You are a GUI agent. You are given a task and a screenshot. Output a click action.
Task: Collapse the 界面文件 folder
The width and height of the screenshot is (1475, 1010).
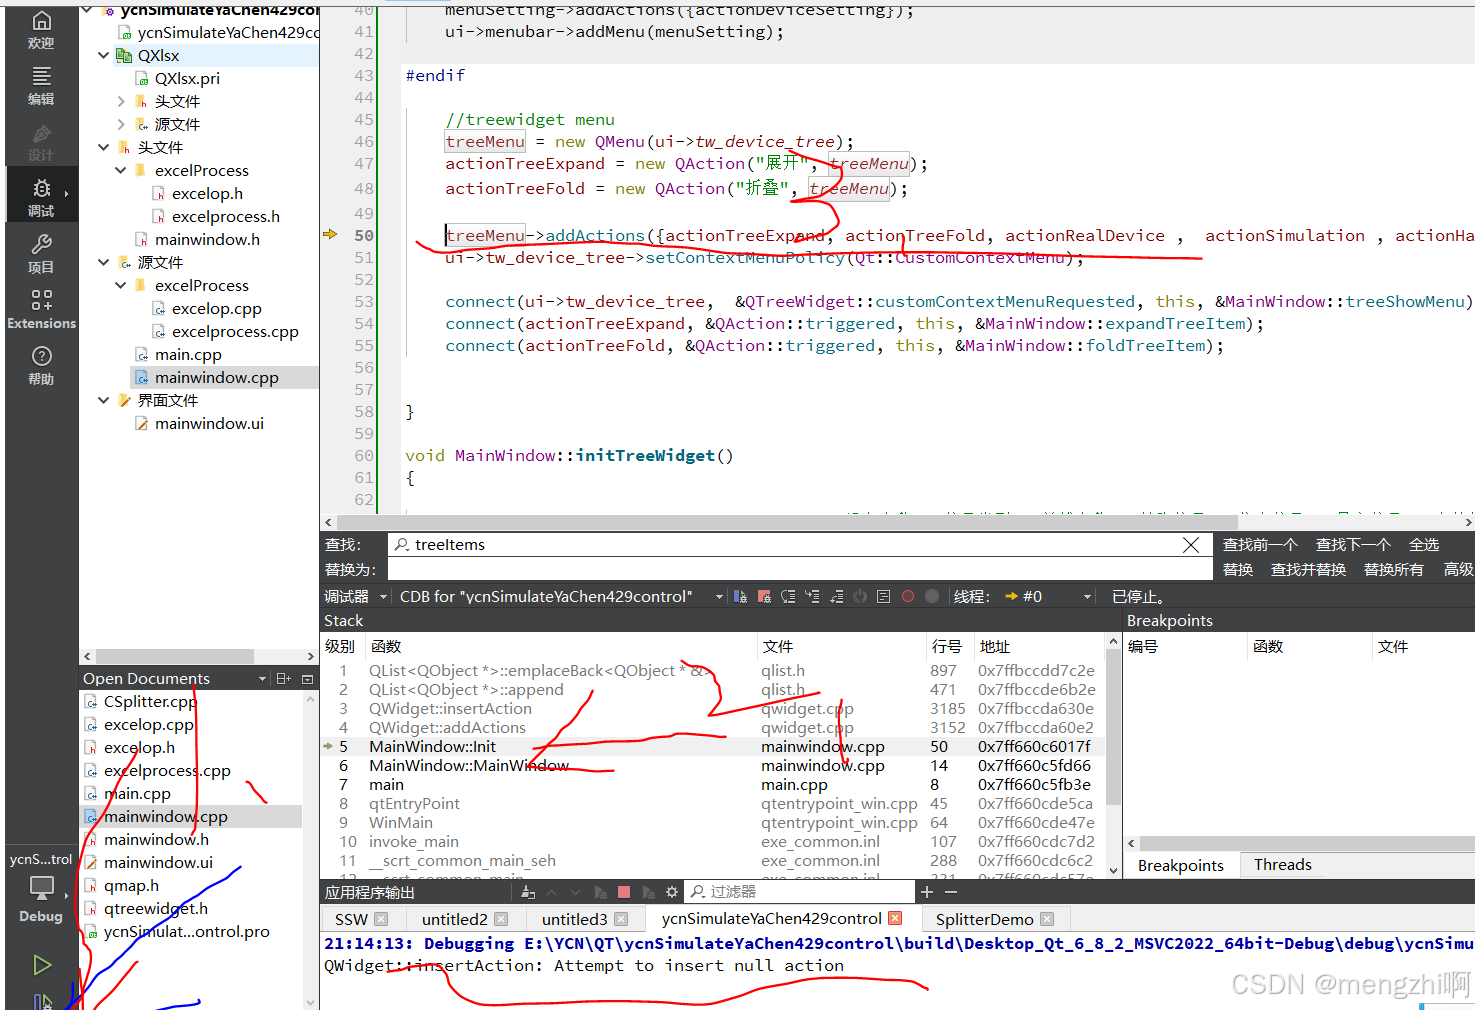coord(104,400)
